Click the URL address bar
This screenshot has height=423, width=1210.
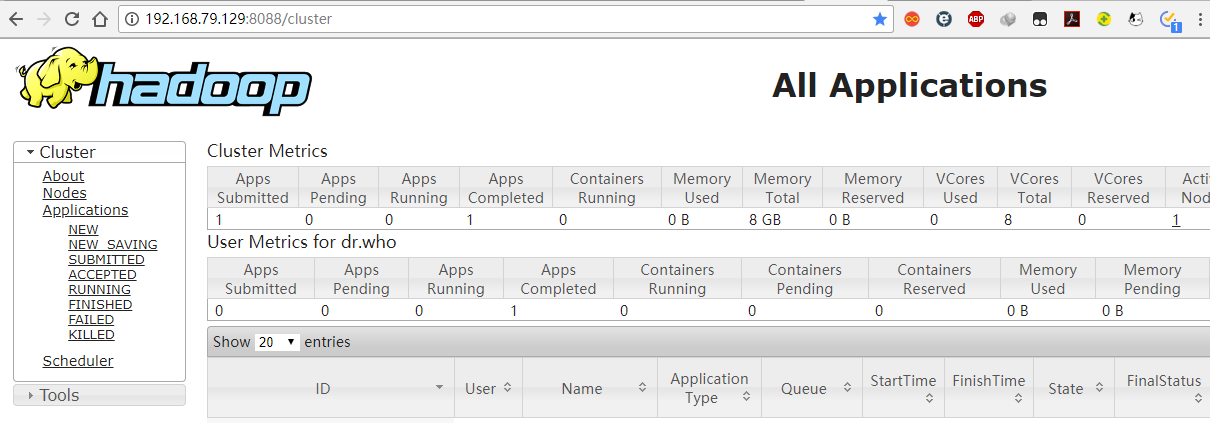coord(500,19)
